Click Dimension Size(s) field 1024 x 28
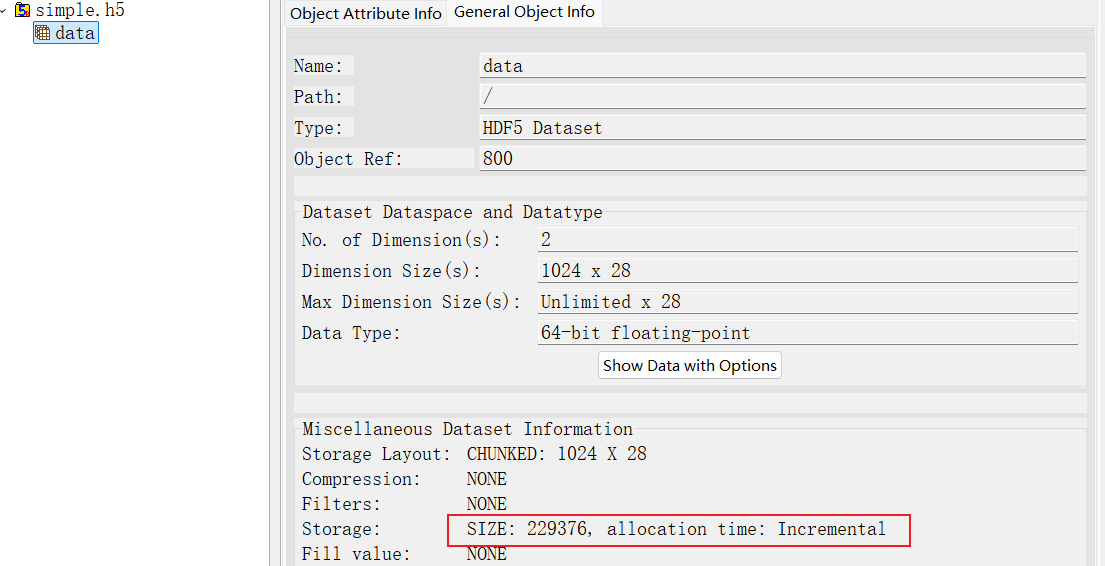The height and width of the screenshot is (566, 1105). pyautogui.click(x=806, y=271)
